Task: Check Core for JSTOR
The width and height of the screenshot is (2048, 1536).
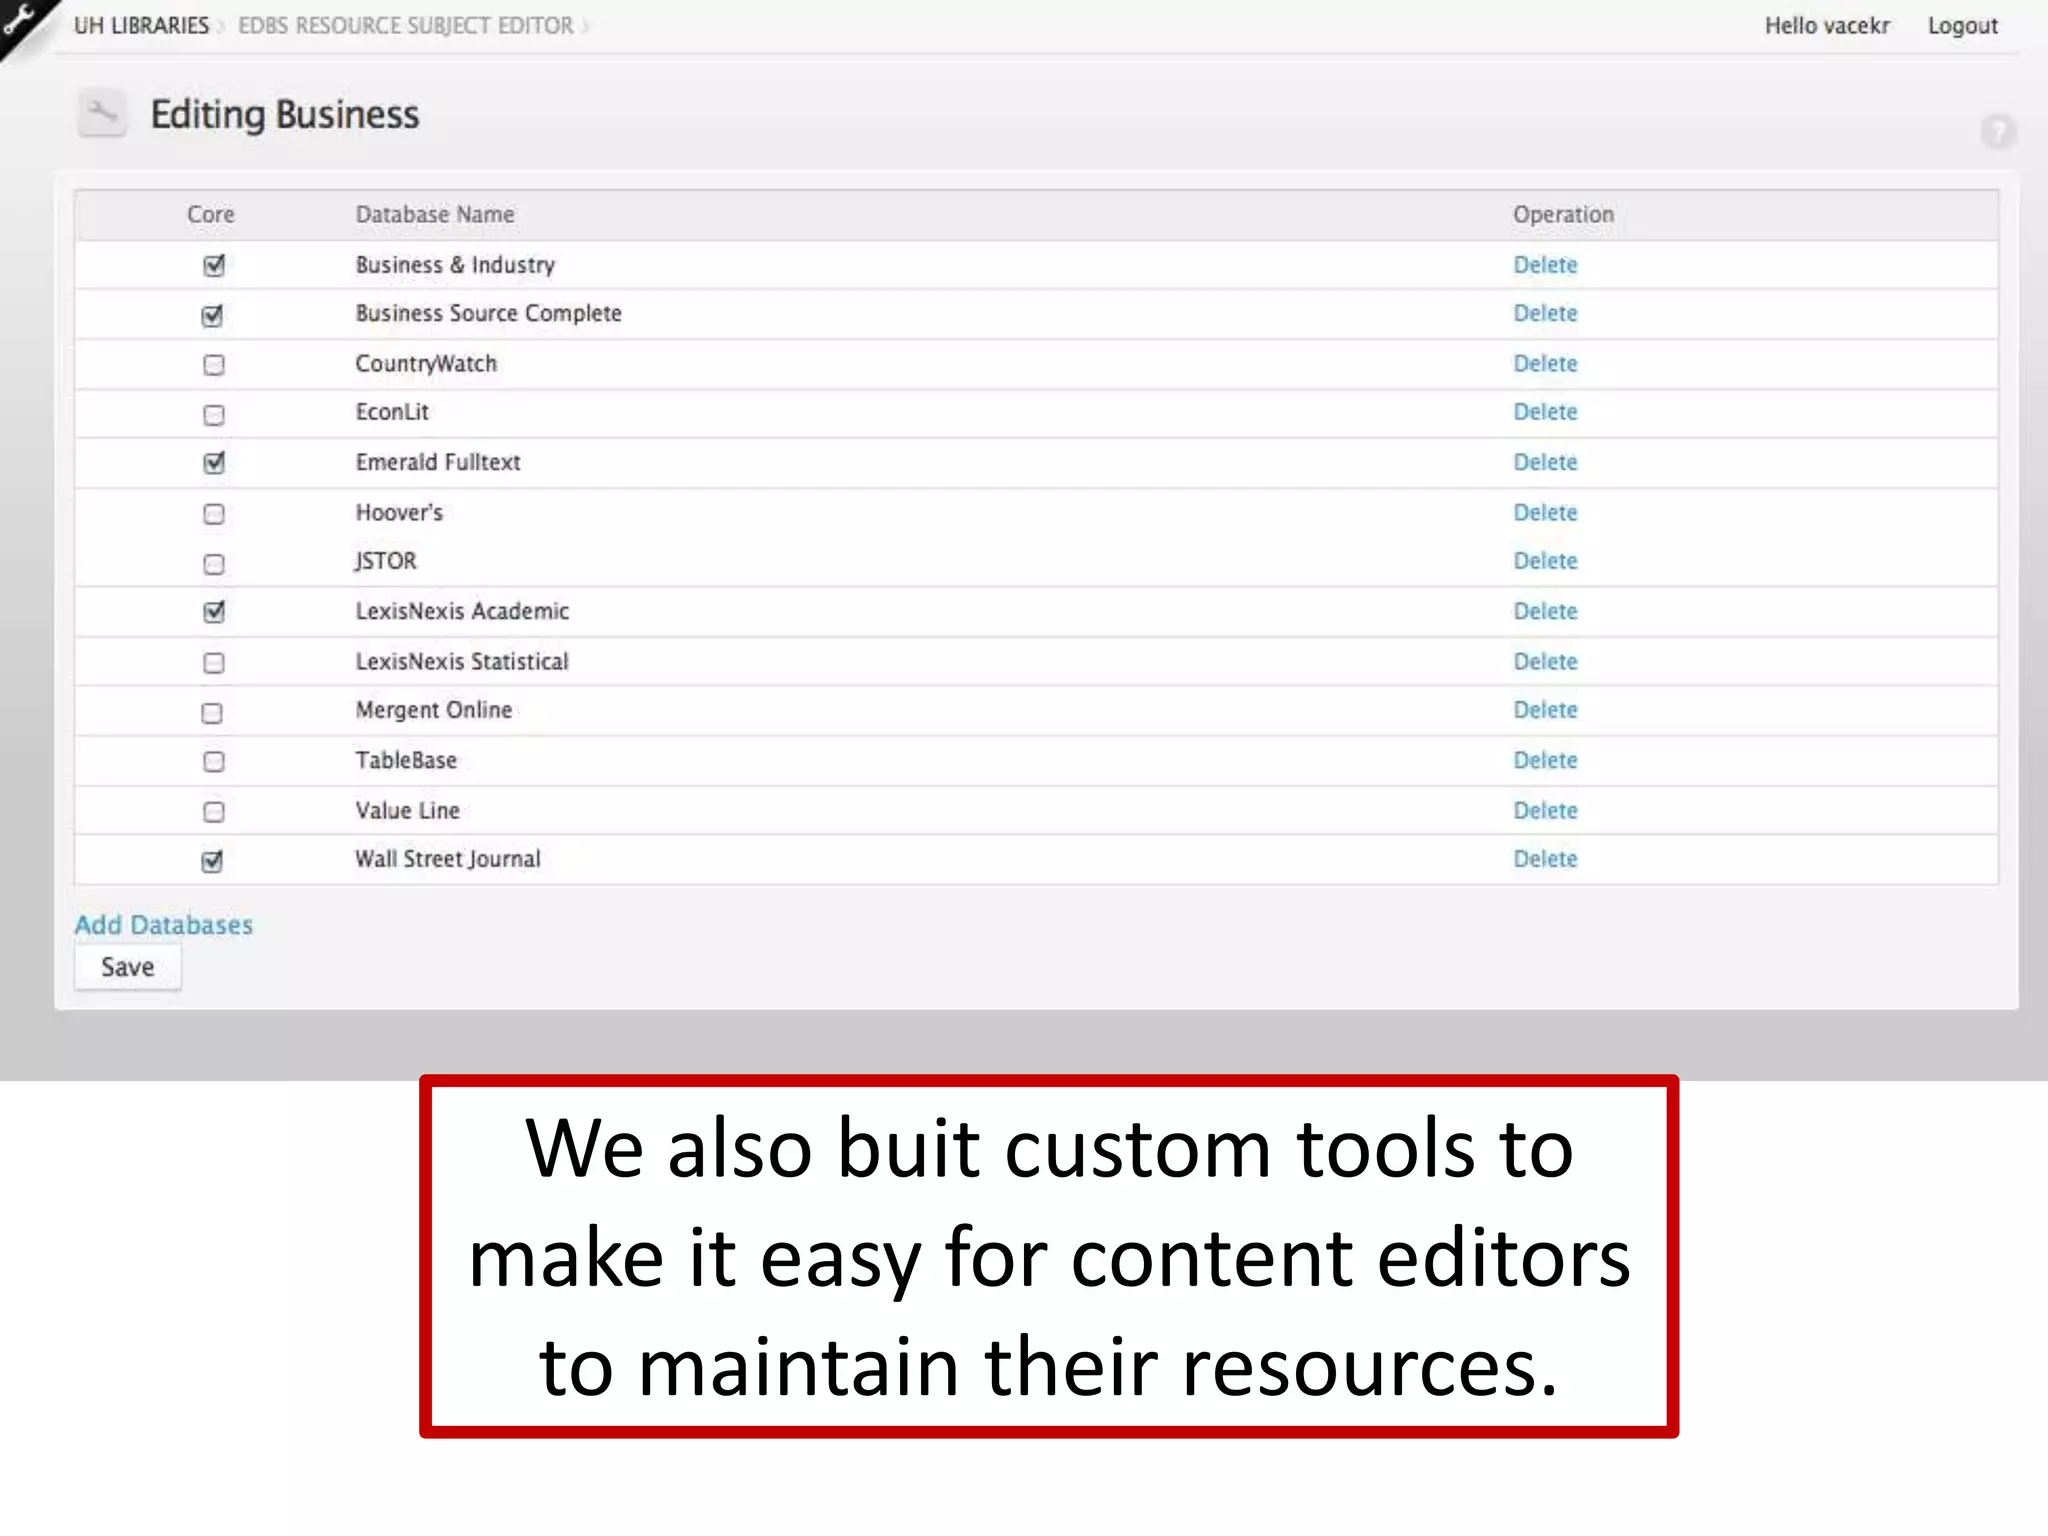Action: (x=213, y=564)
